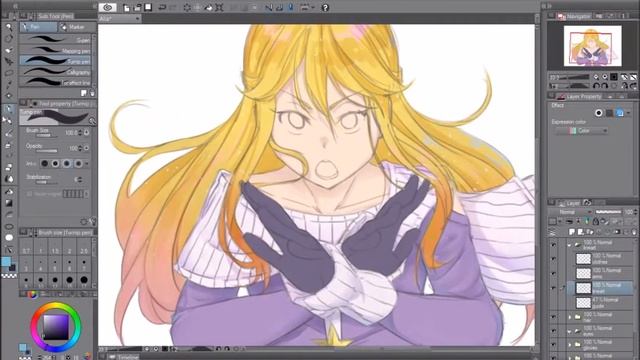Select the Gradient tool
This screenshot has width=640, height=360.
9,203
